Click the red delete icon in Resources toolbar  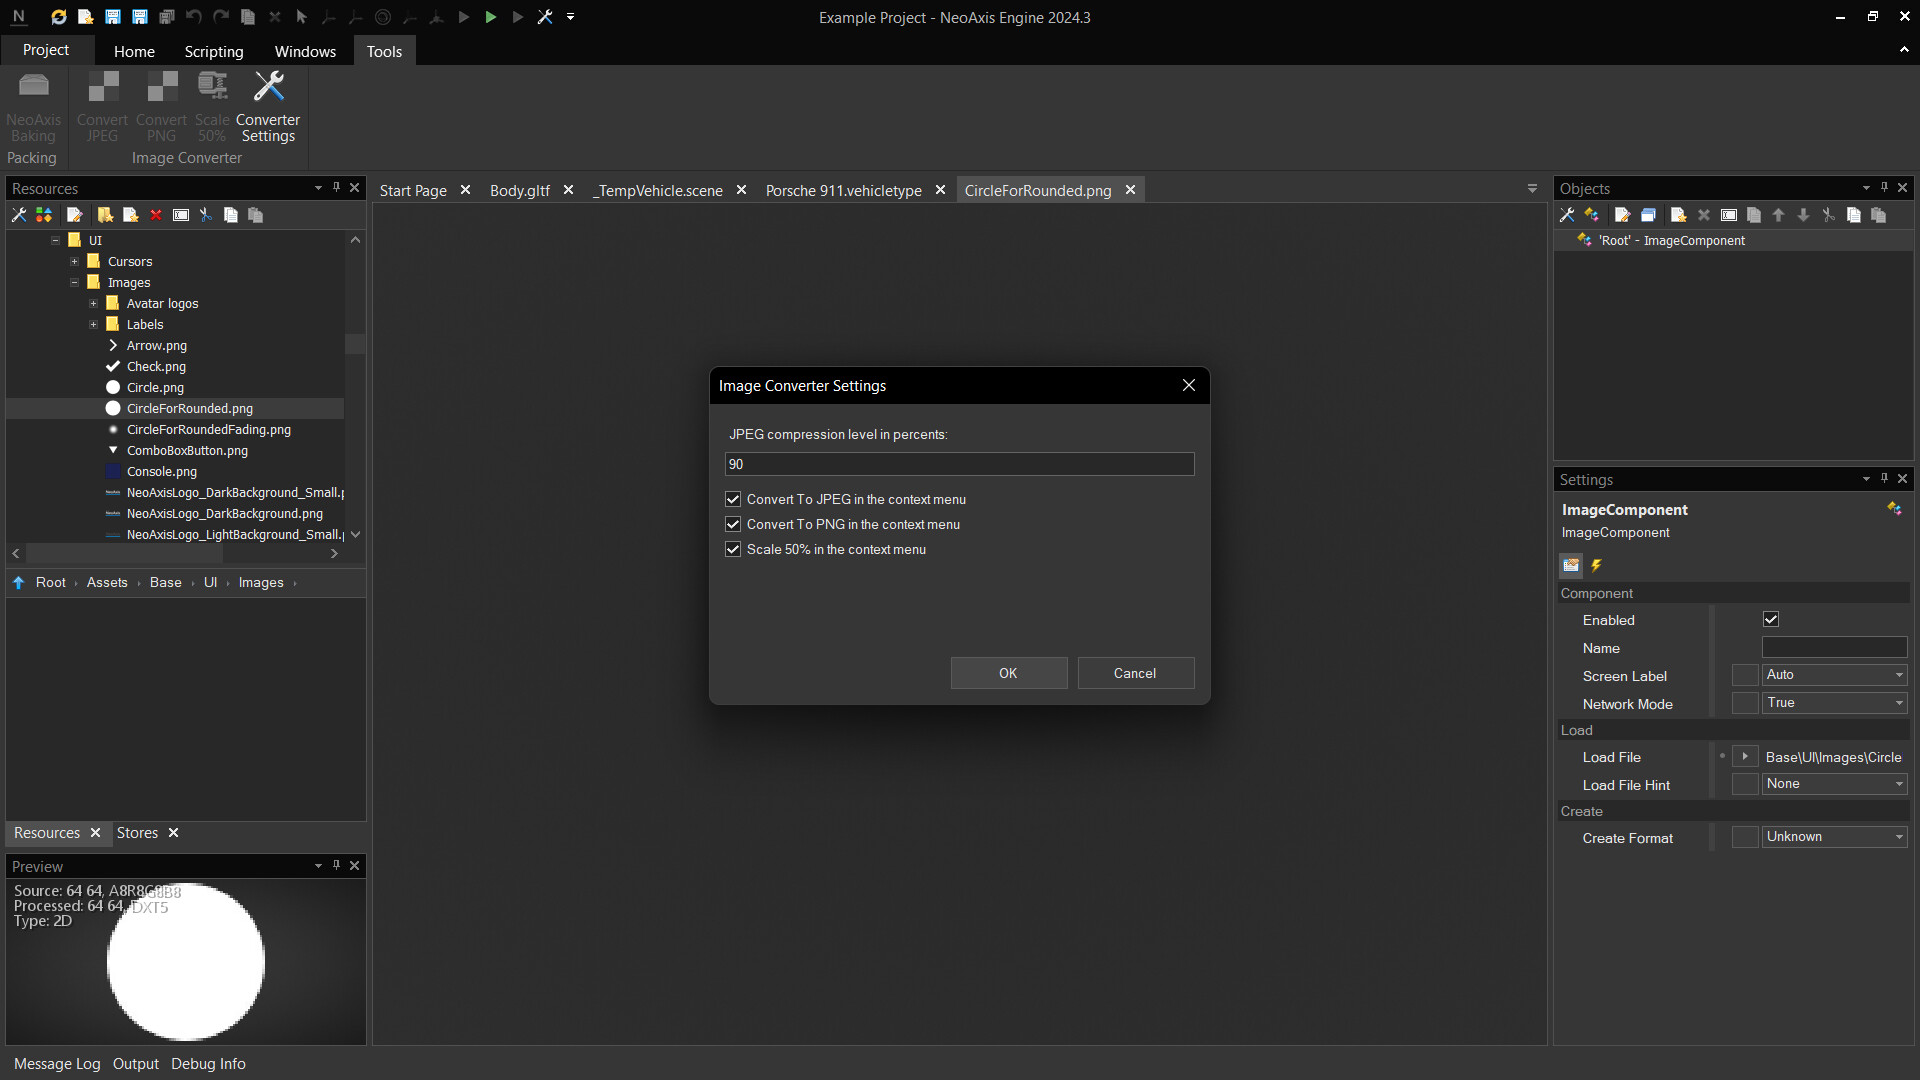click(156, 215)
